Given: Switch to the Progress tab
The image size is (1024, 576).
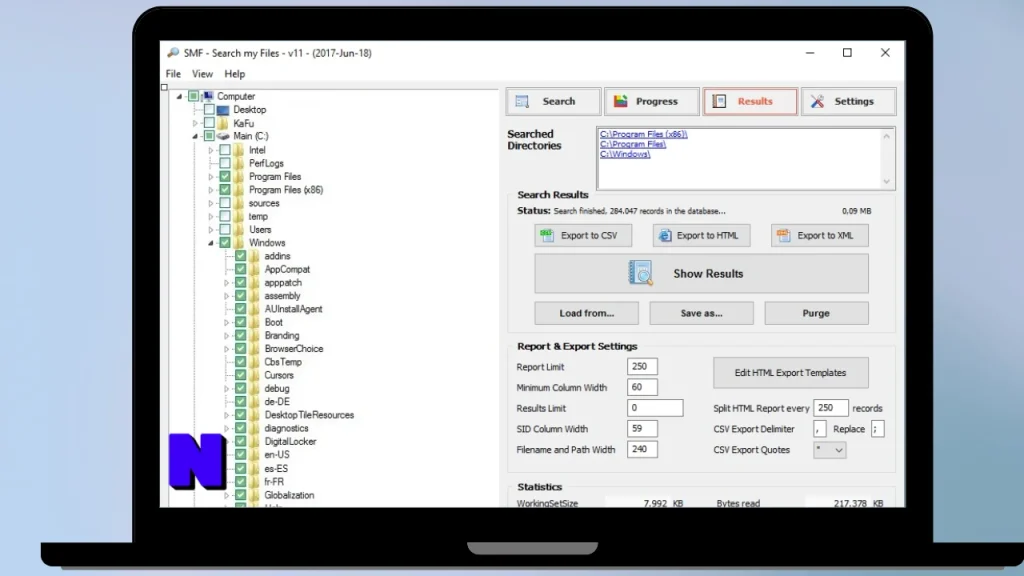Looking at the screenshot, I should pos(651,101).
